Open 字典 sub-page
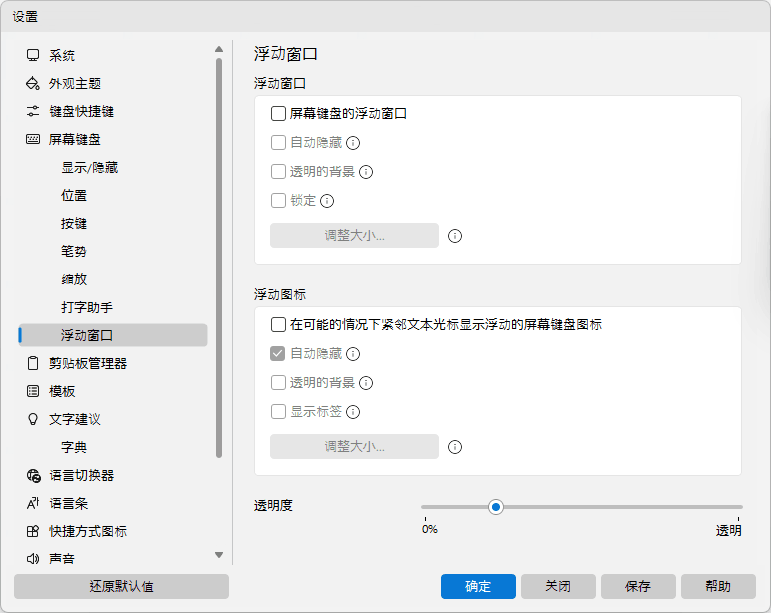This screenshot has height=613, width=771. (x=113, y=447)
